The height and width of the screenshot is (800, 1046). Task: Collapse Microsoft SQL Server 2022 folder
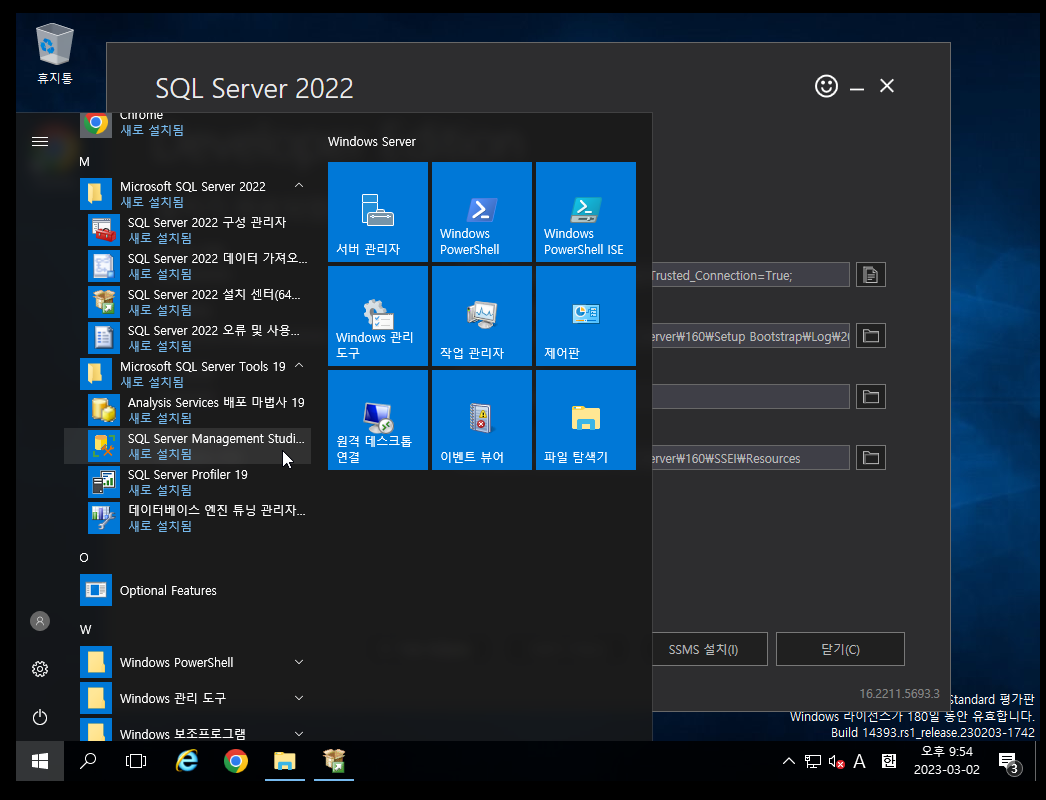click(x=300, y=185)
